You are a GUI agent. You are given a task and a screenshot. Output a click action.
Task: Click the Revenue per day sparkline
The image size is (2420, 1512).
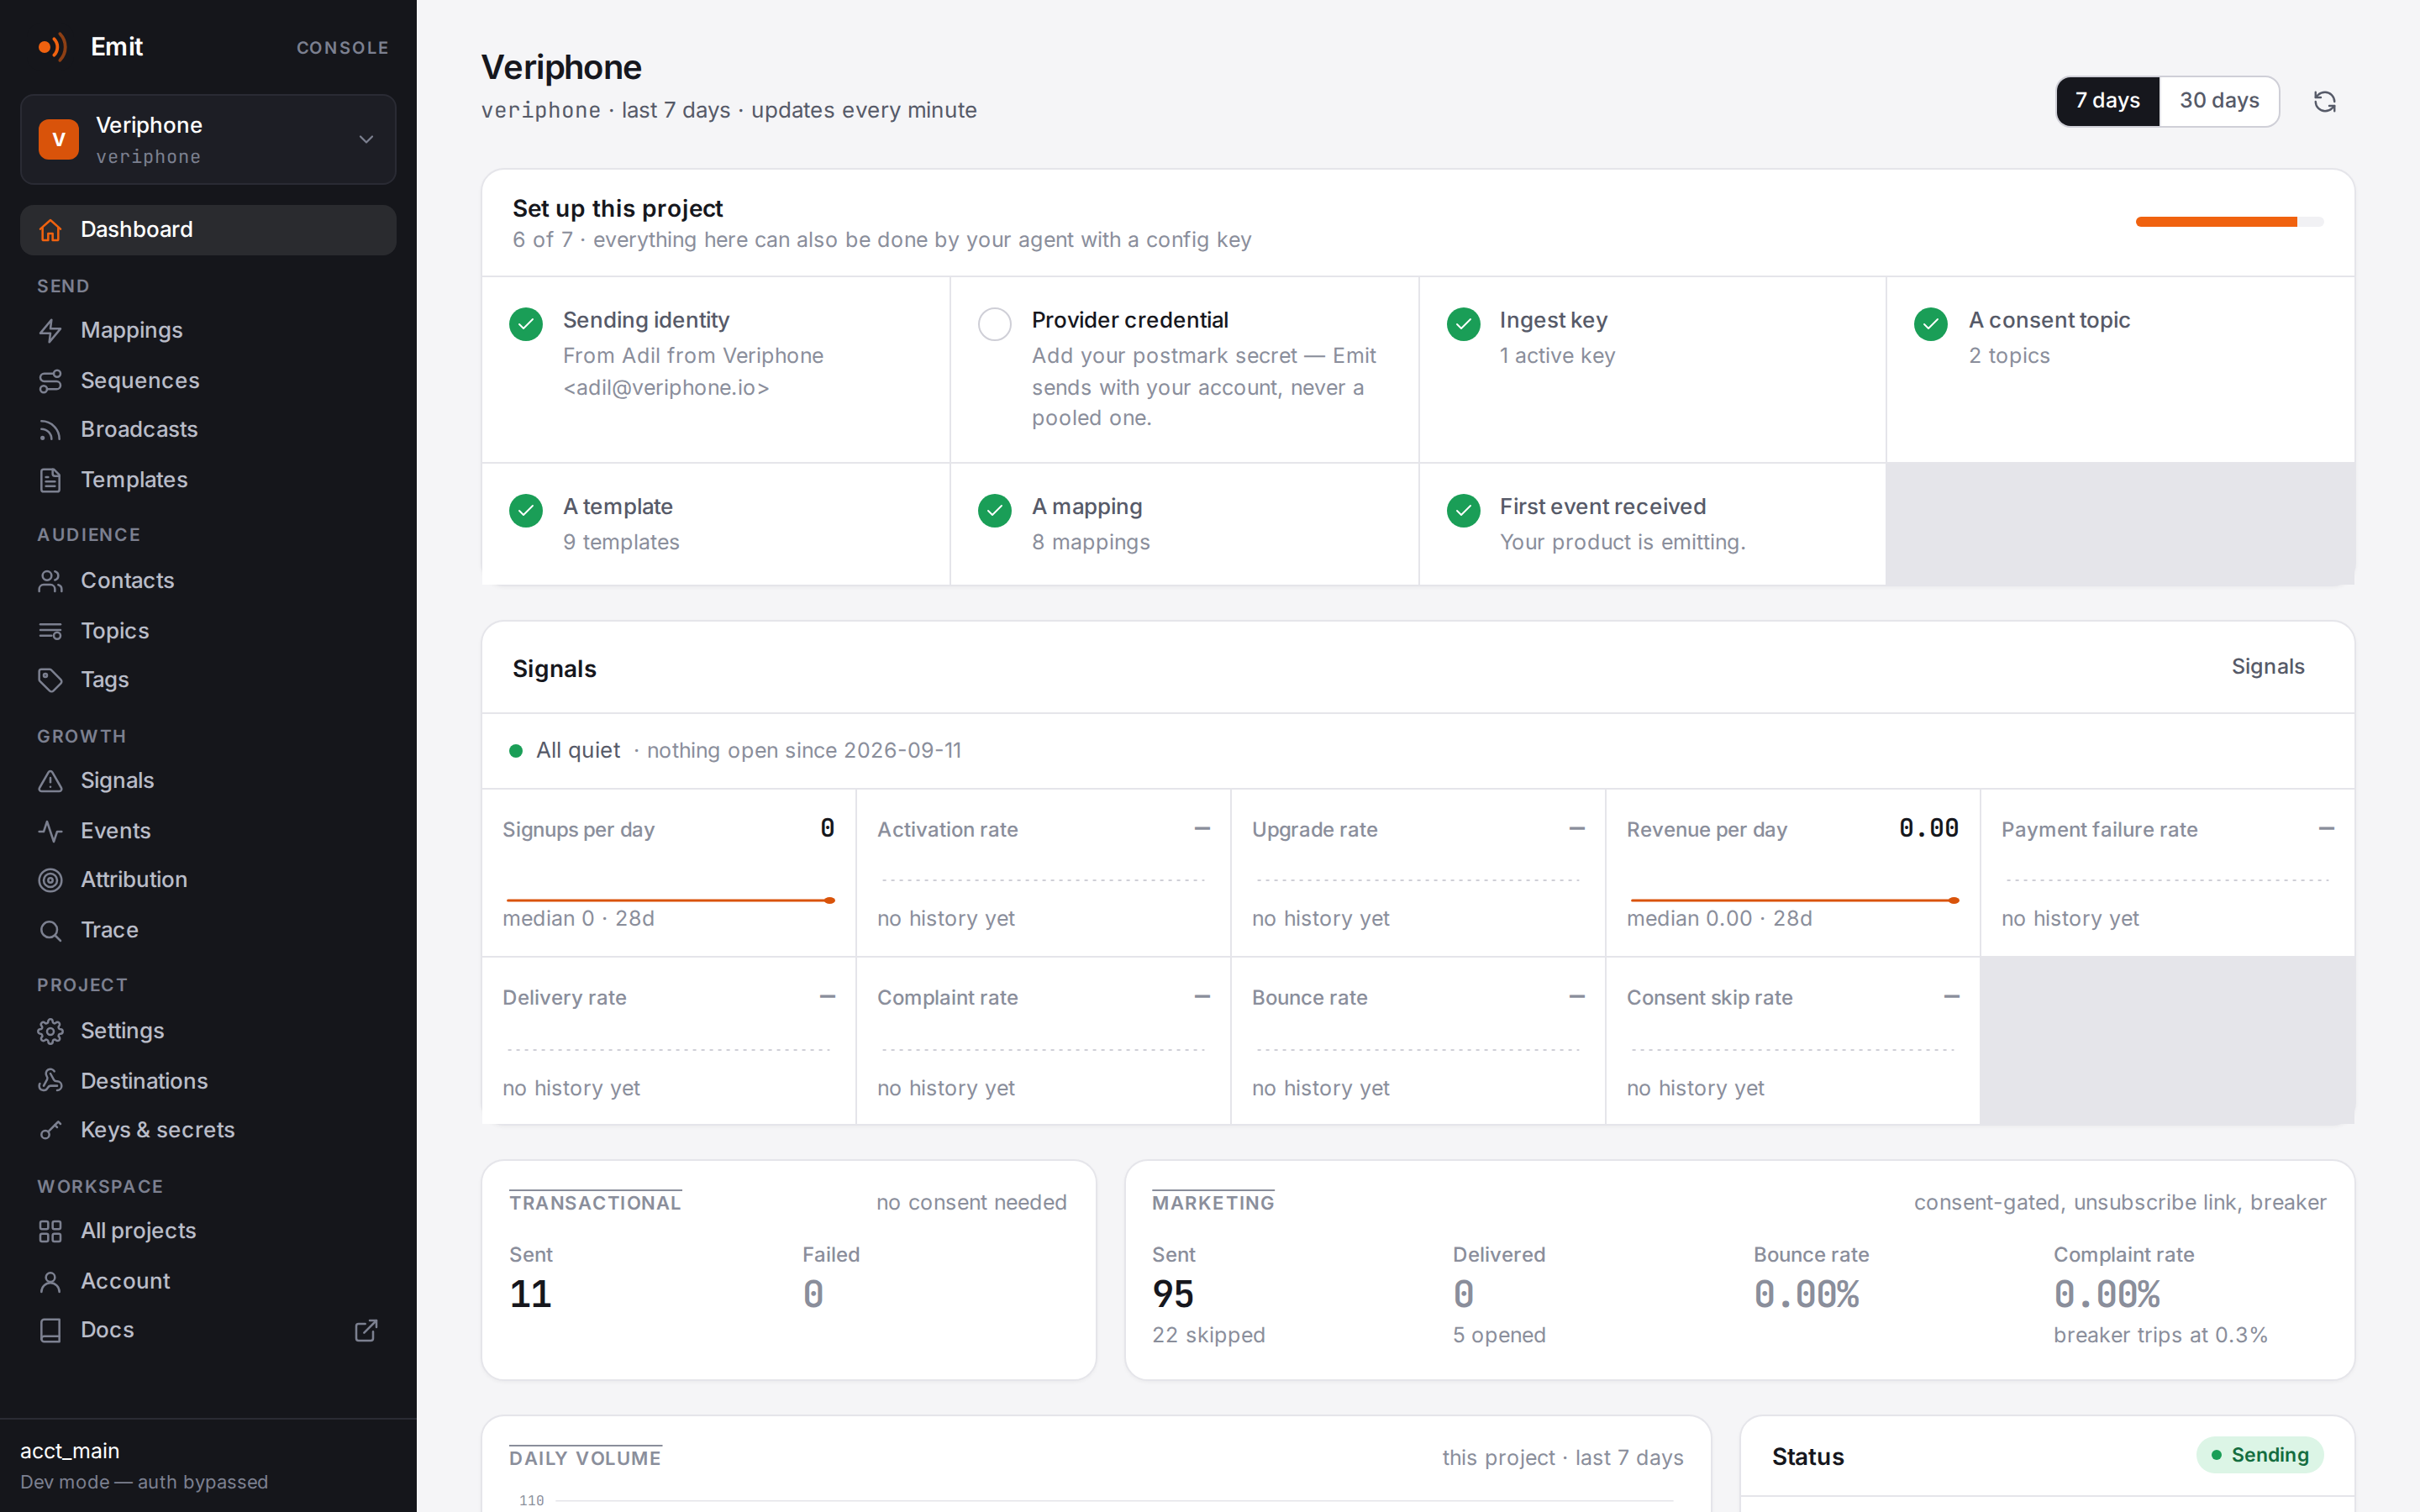1794,900
